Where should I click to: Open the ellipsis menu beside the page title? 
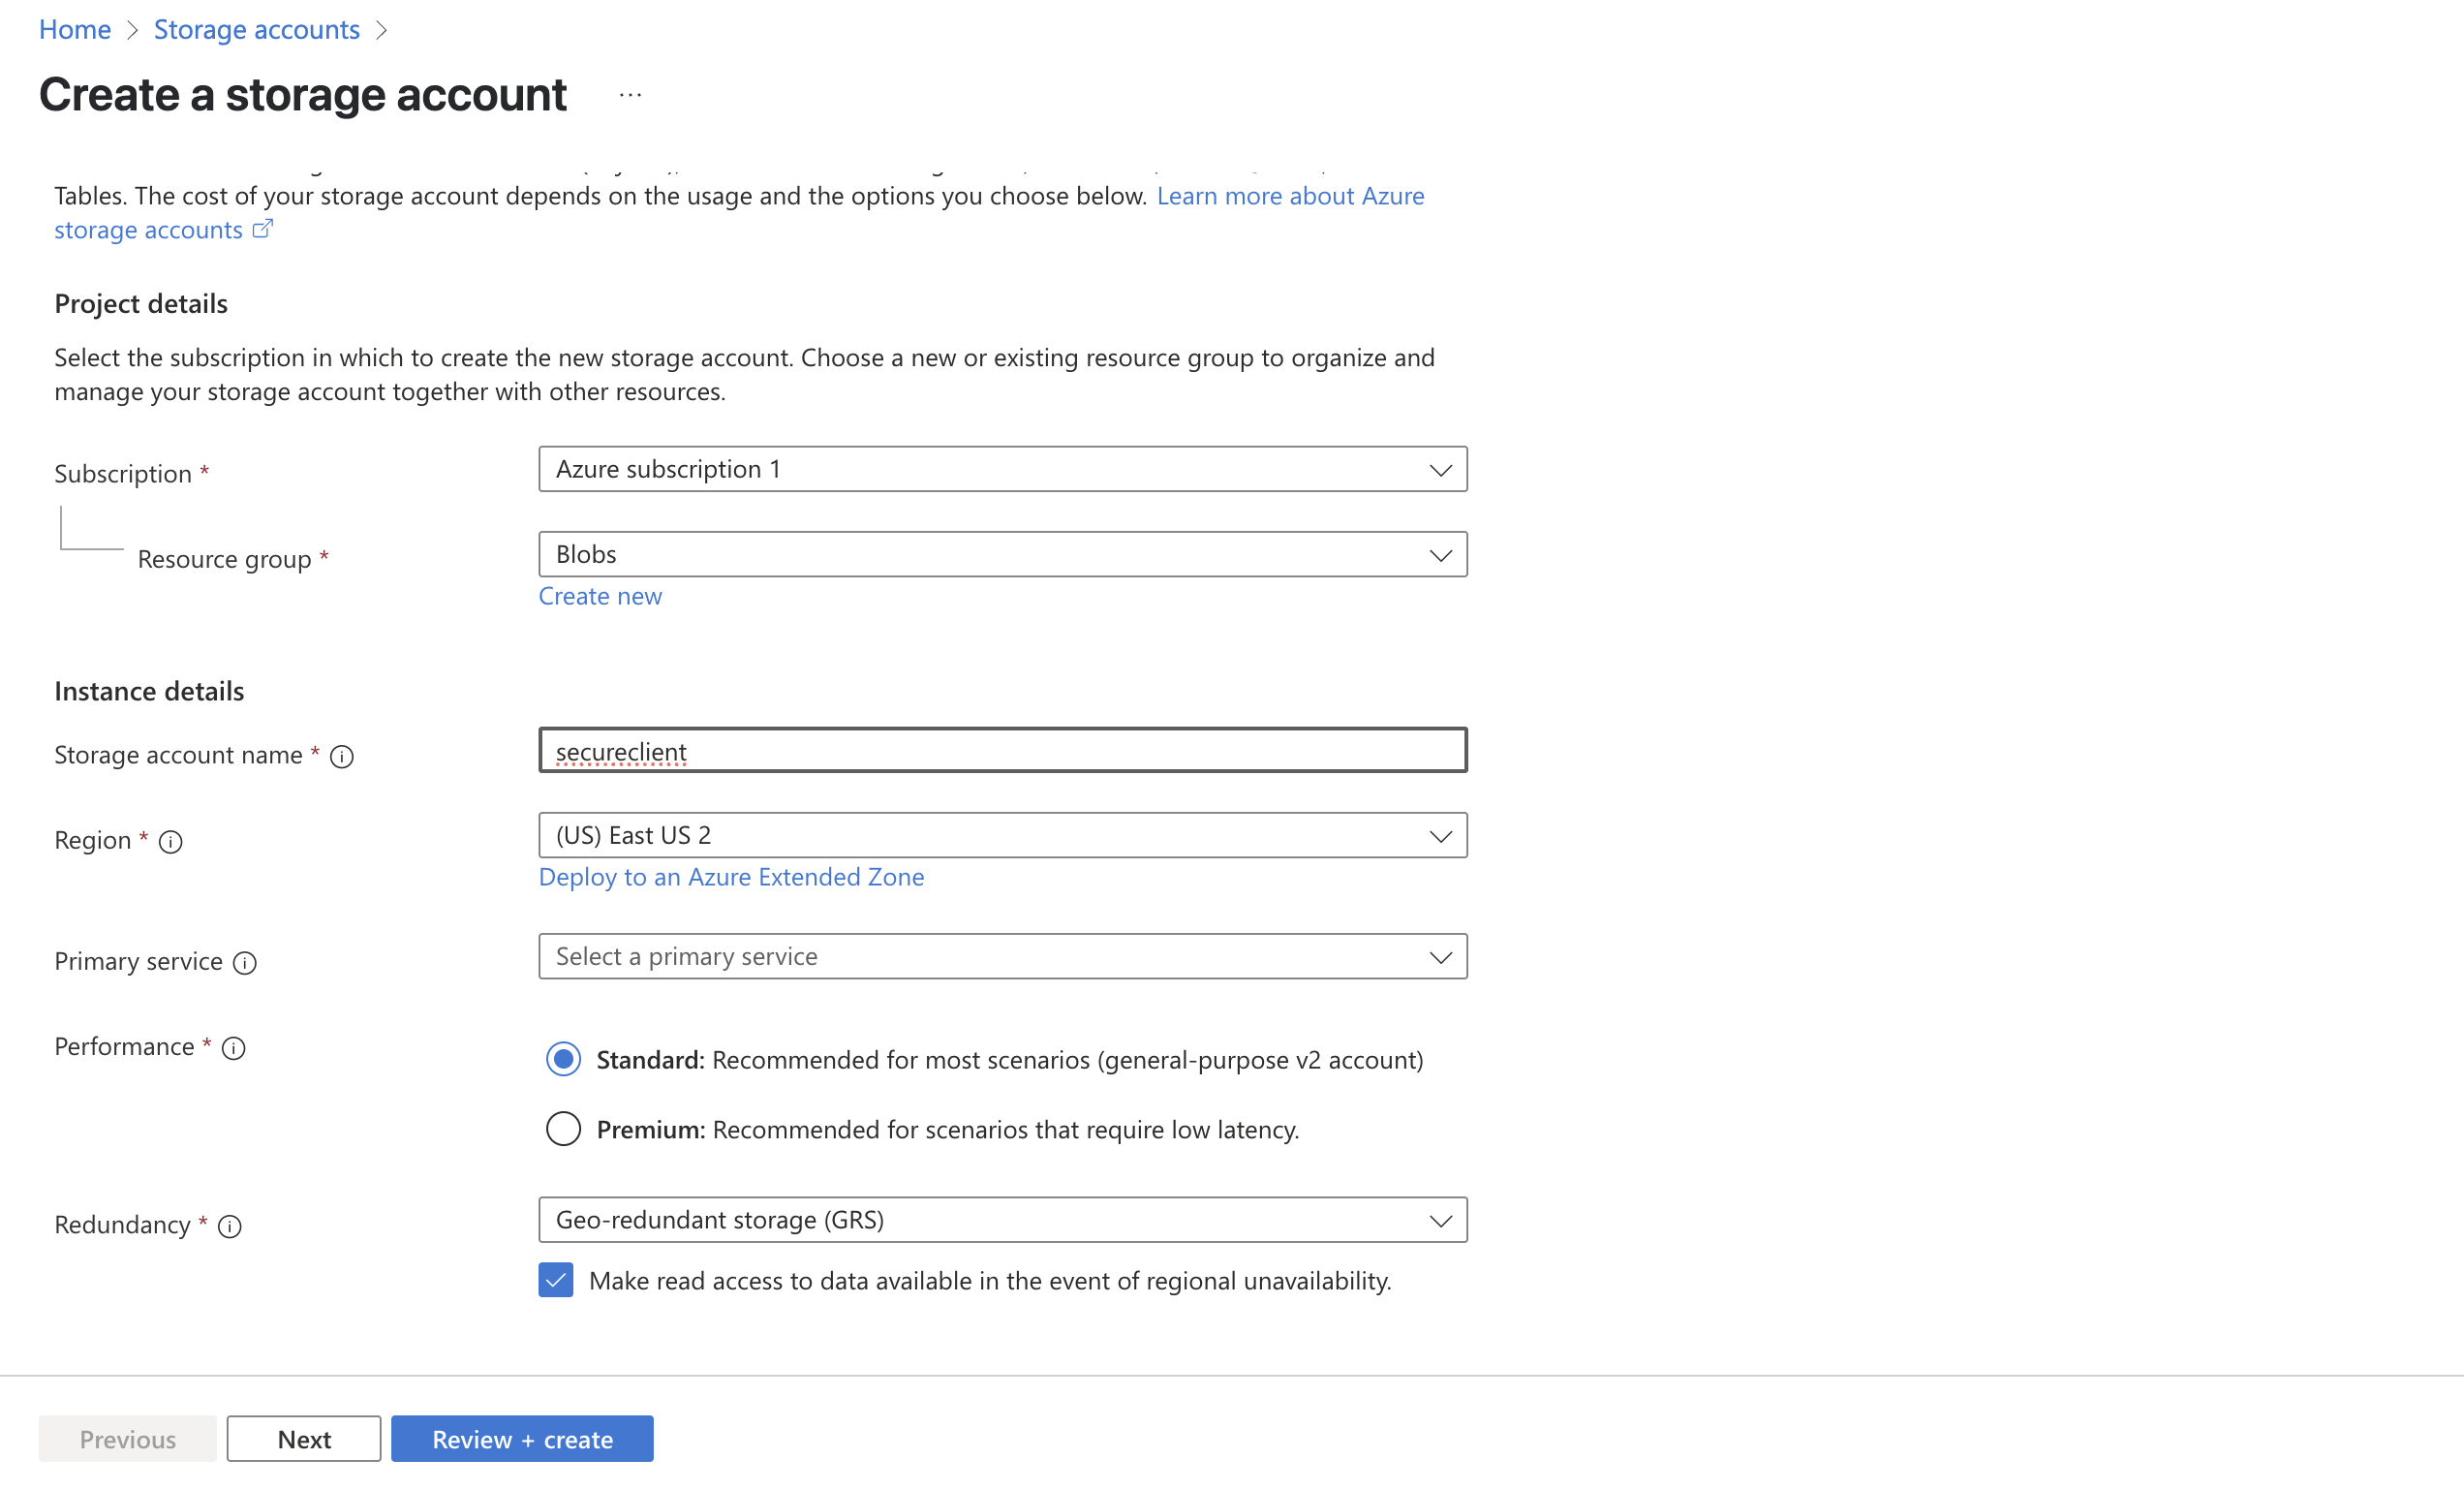630,95
